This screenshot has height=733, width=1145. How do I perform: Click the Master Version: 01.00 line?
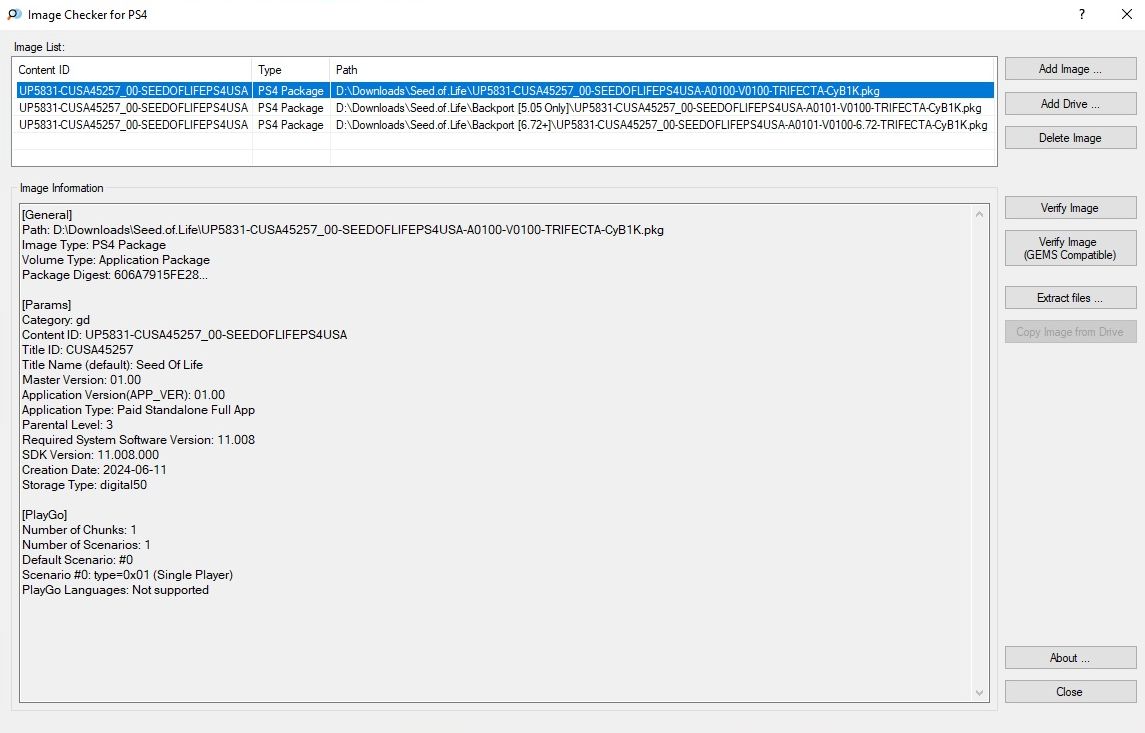81,380
